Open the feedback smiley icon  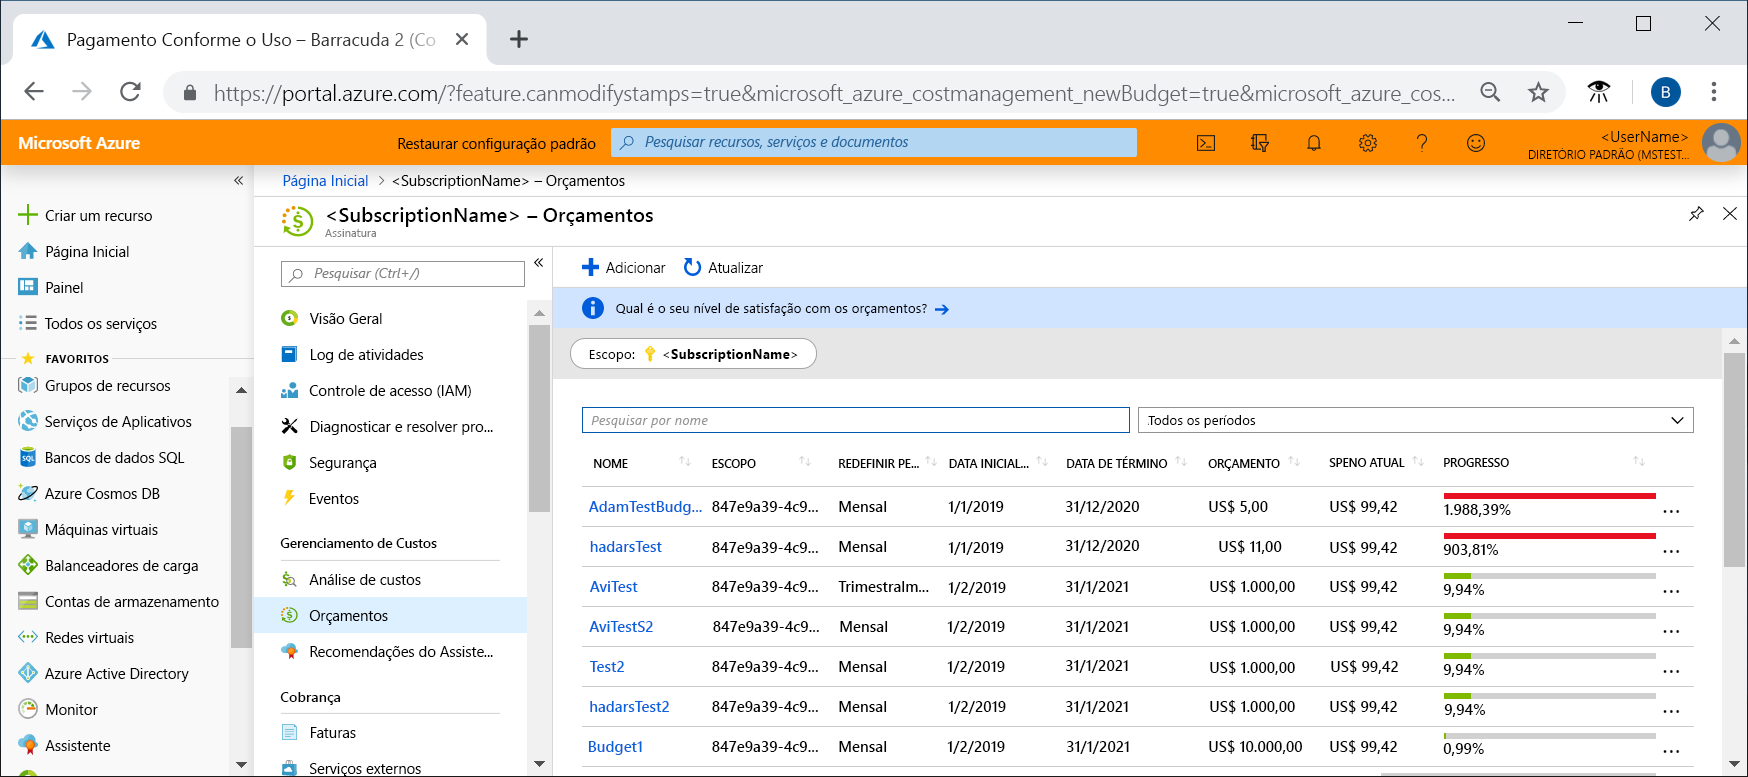[1476, 143]
